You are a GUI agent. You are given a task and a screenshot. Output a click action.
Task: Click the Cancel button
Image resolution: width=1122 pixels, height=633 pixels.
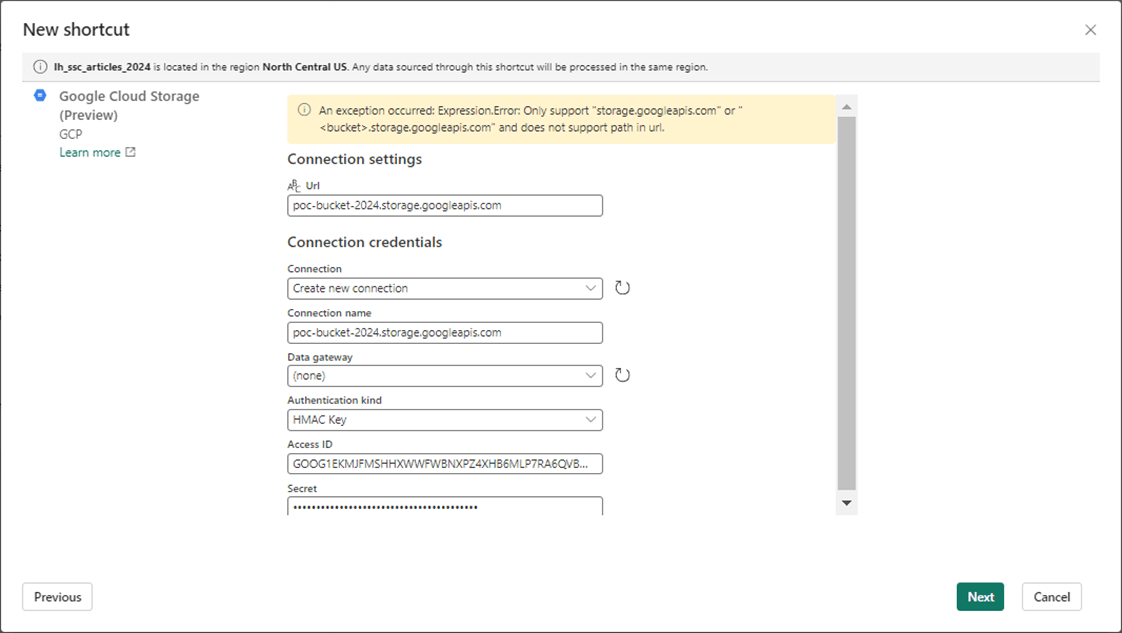coord(1051,597)
